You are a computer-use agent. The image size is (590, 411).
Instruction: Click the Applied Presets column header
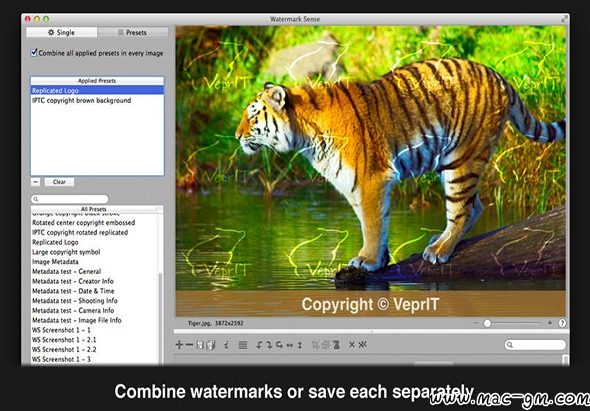(x=97, y=81)
